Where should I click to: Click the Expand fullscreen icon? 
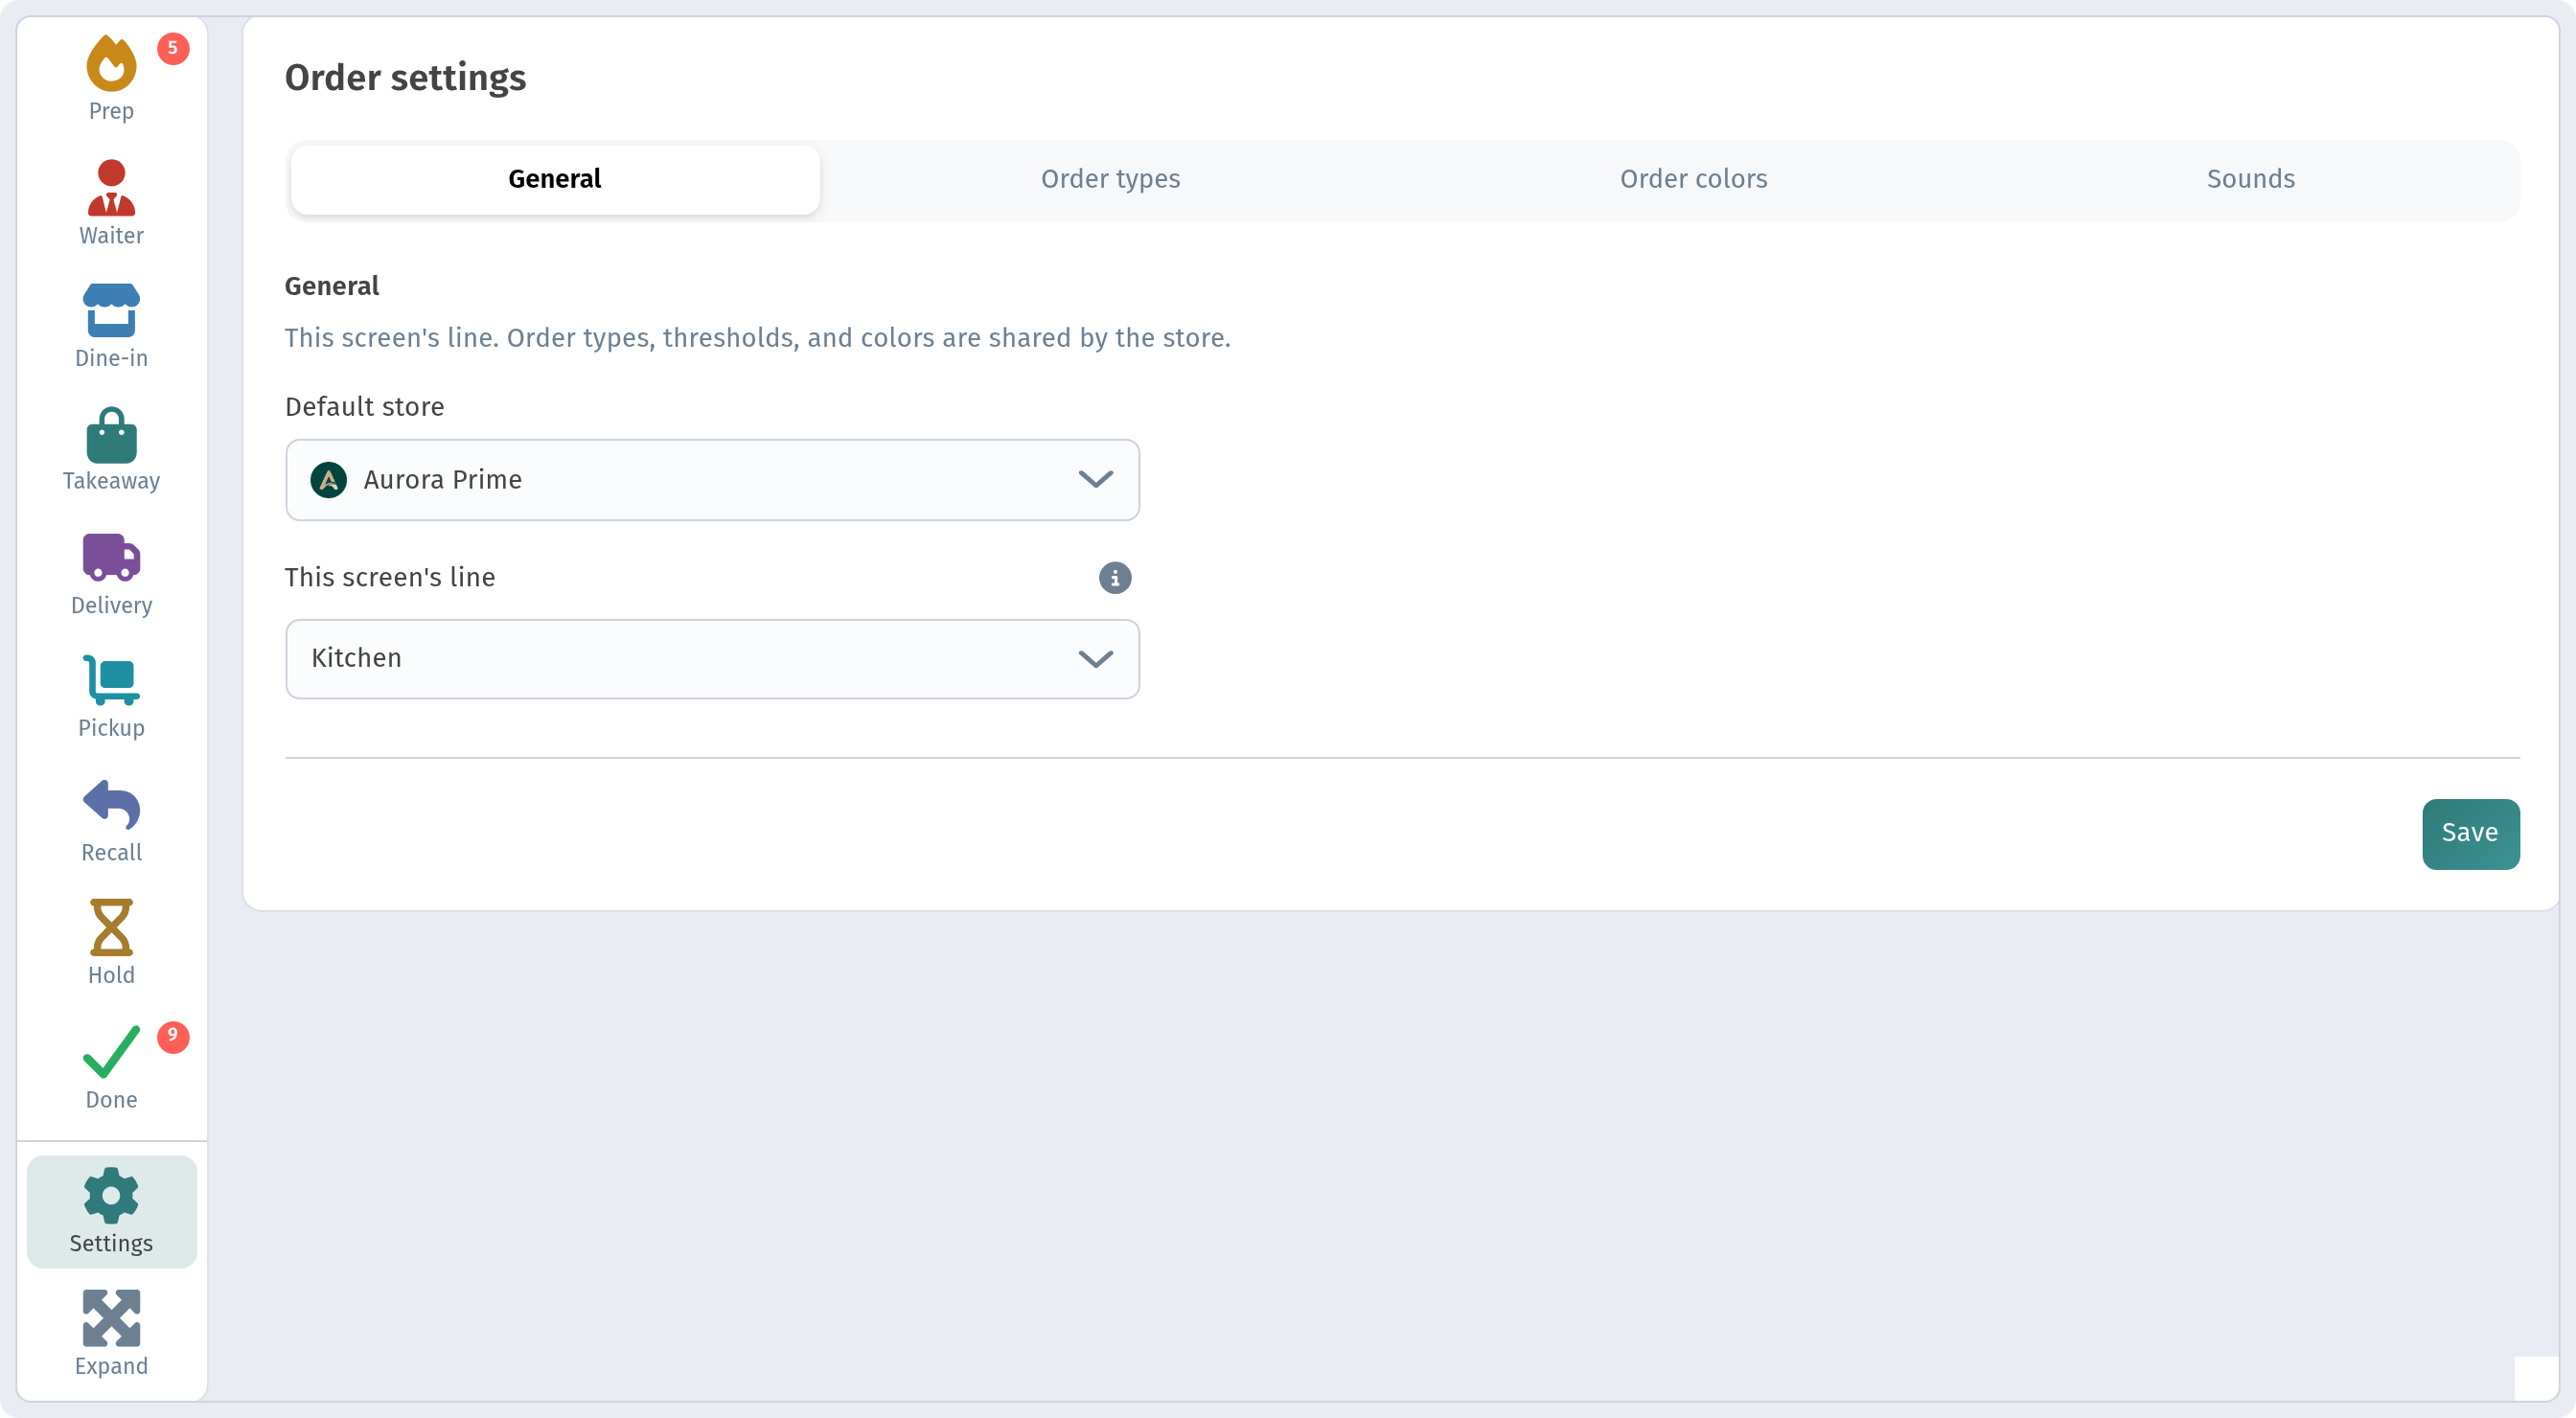[111, 1318]
